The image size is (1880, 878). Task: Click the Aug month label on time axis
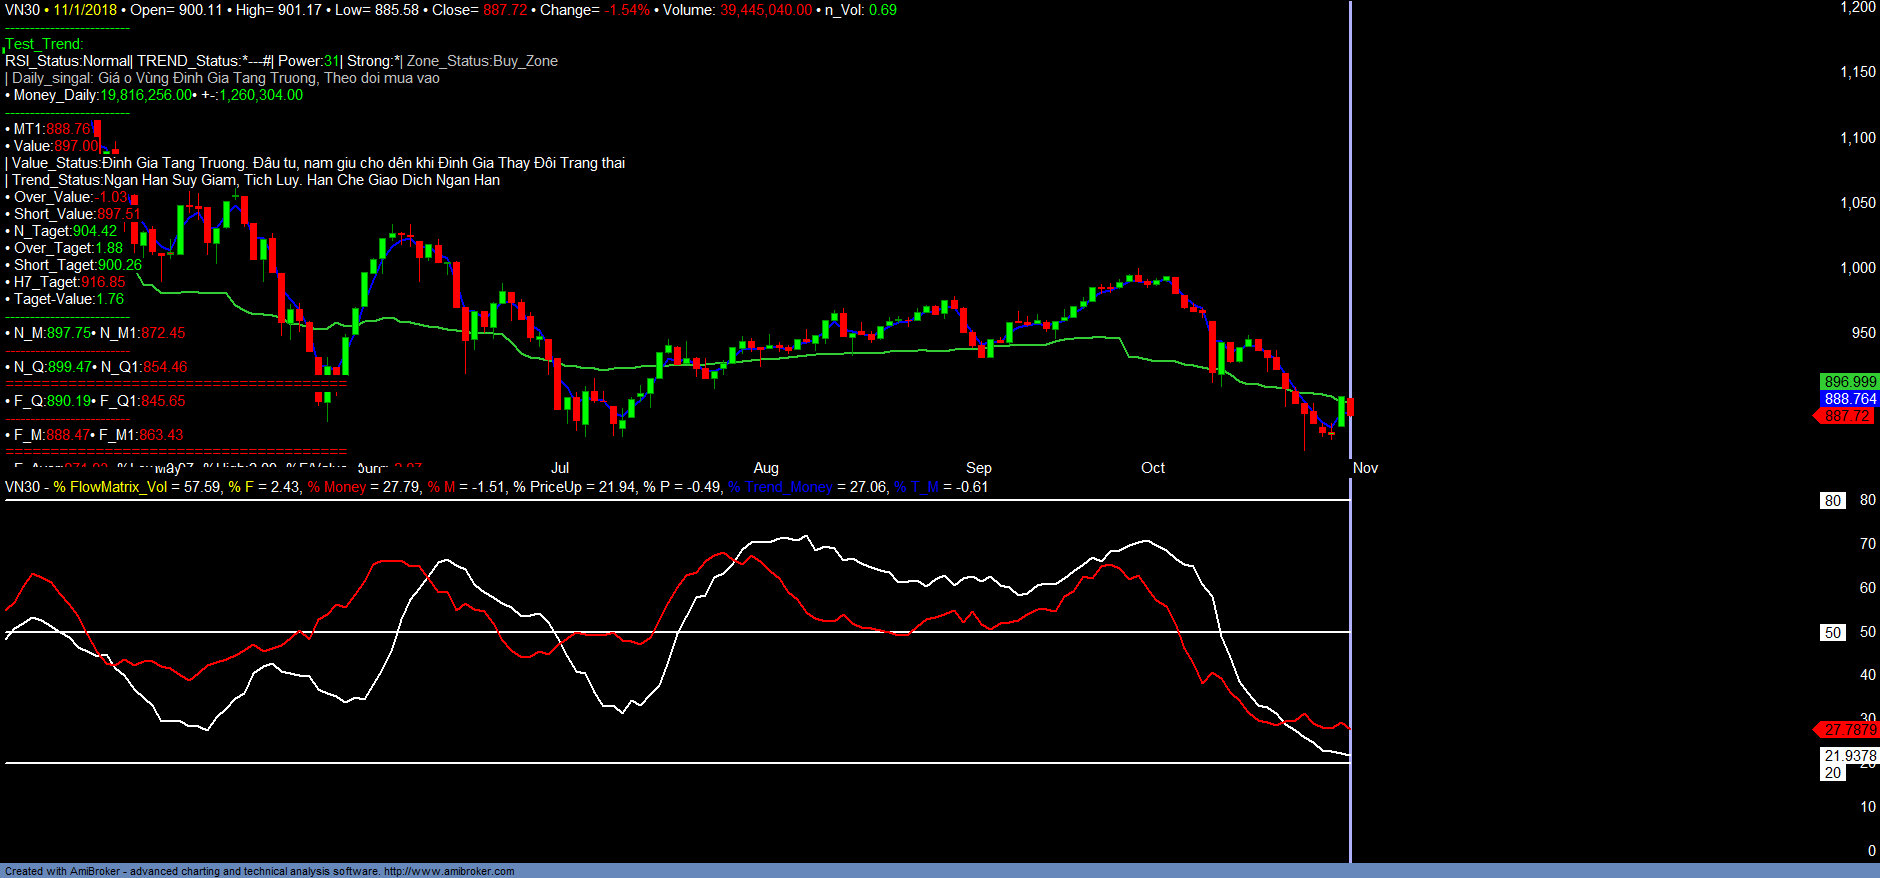tap(766, 468)
